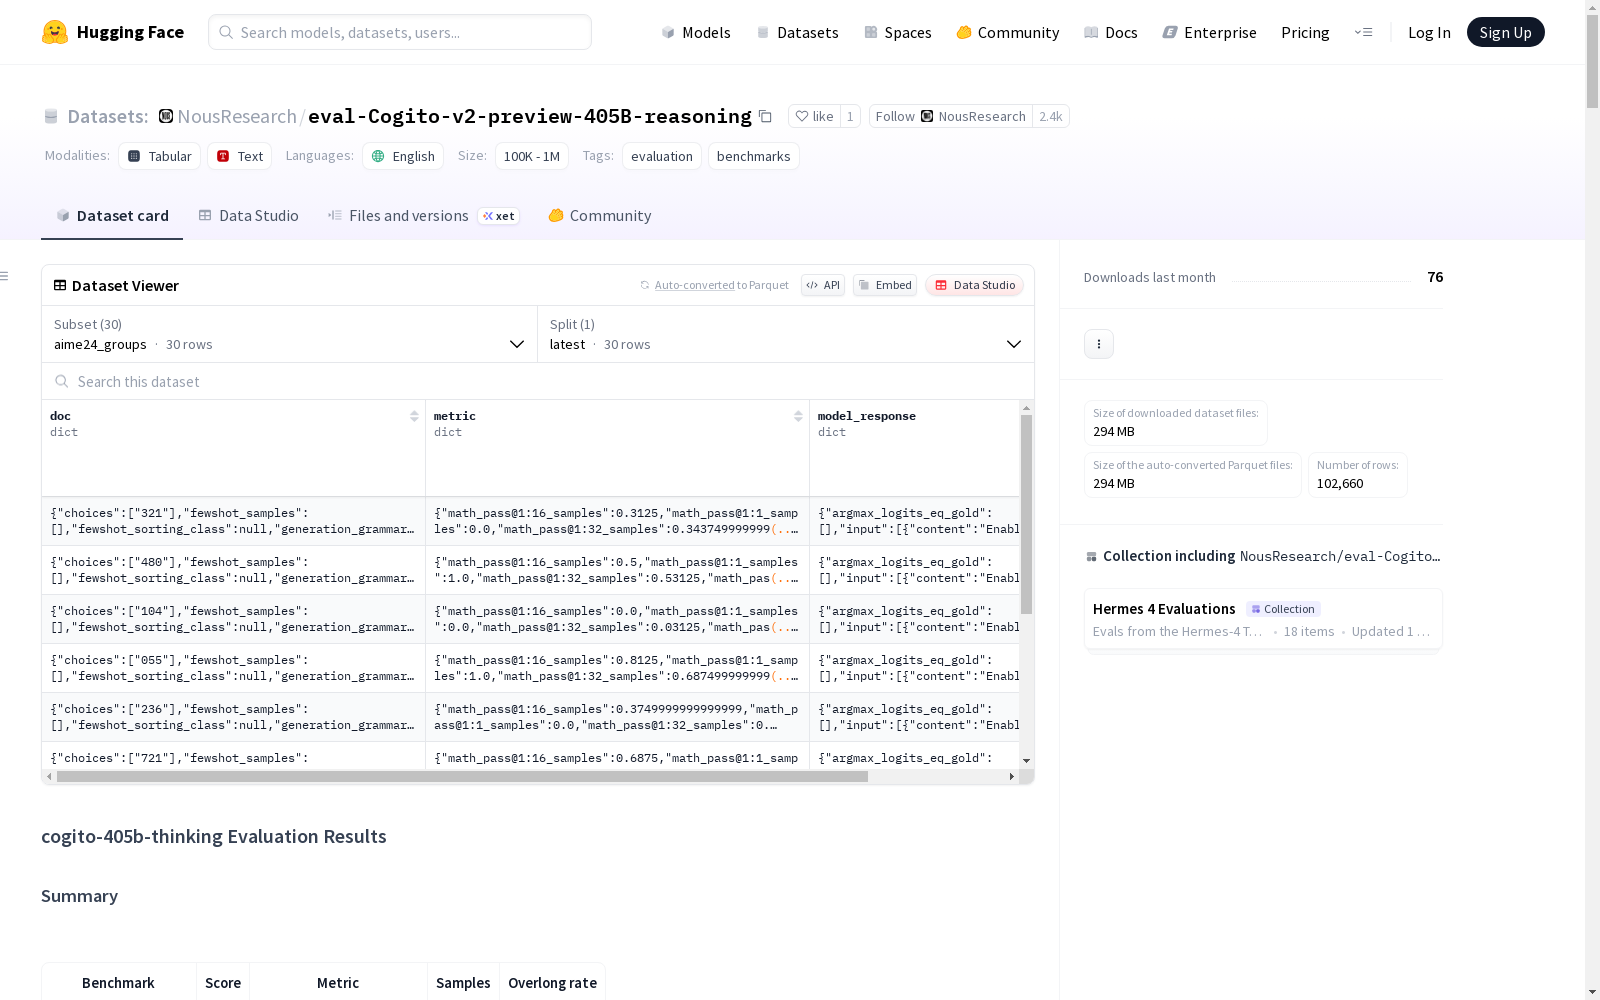Sort the doc column

click(x=414, y=416)
